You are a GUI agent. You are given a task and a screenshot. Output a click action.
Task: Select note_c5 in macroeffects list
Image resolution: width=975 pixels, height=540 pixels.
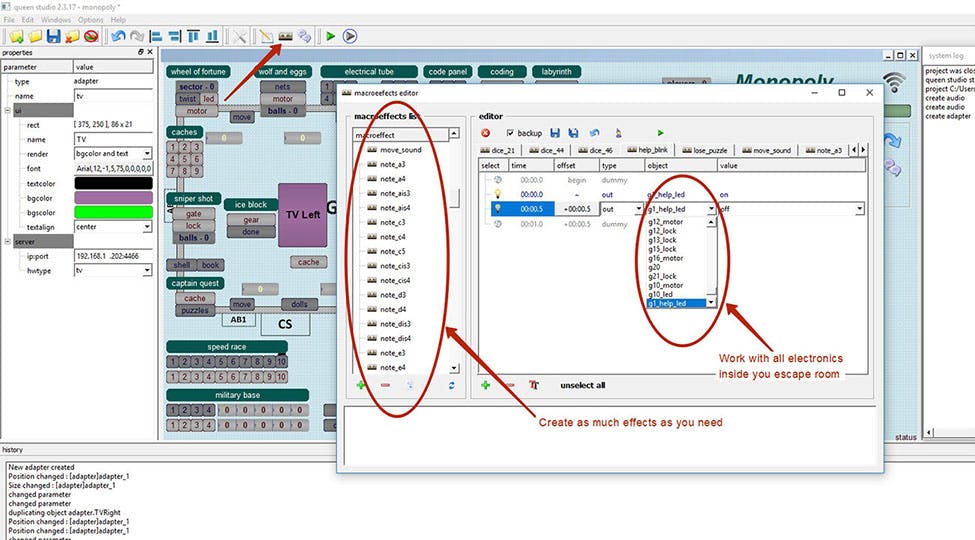click(x=392, y=251)
